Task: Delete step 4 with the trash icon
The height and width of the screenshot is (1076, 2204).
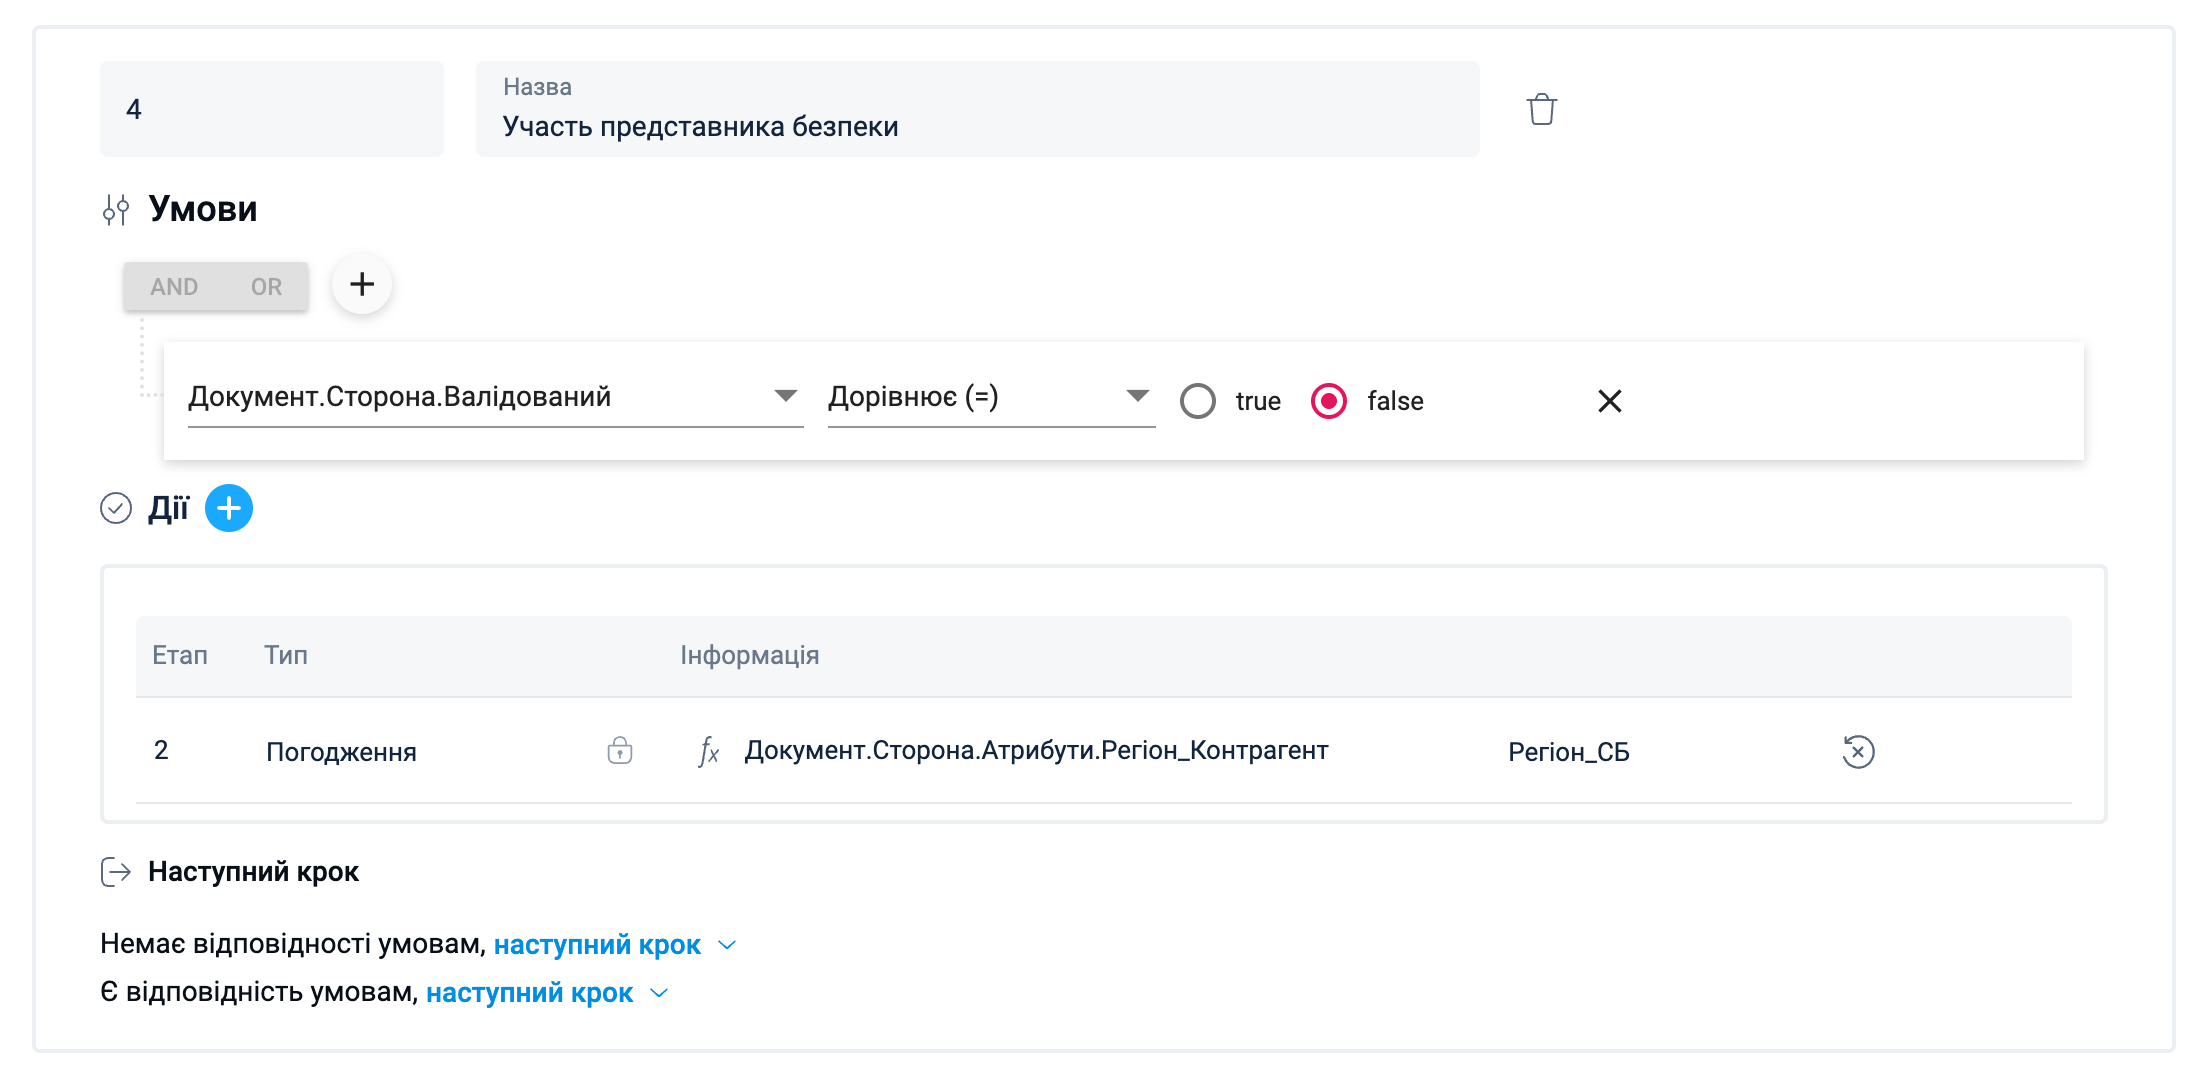Action: point(1541,109)
